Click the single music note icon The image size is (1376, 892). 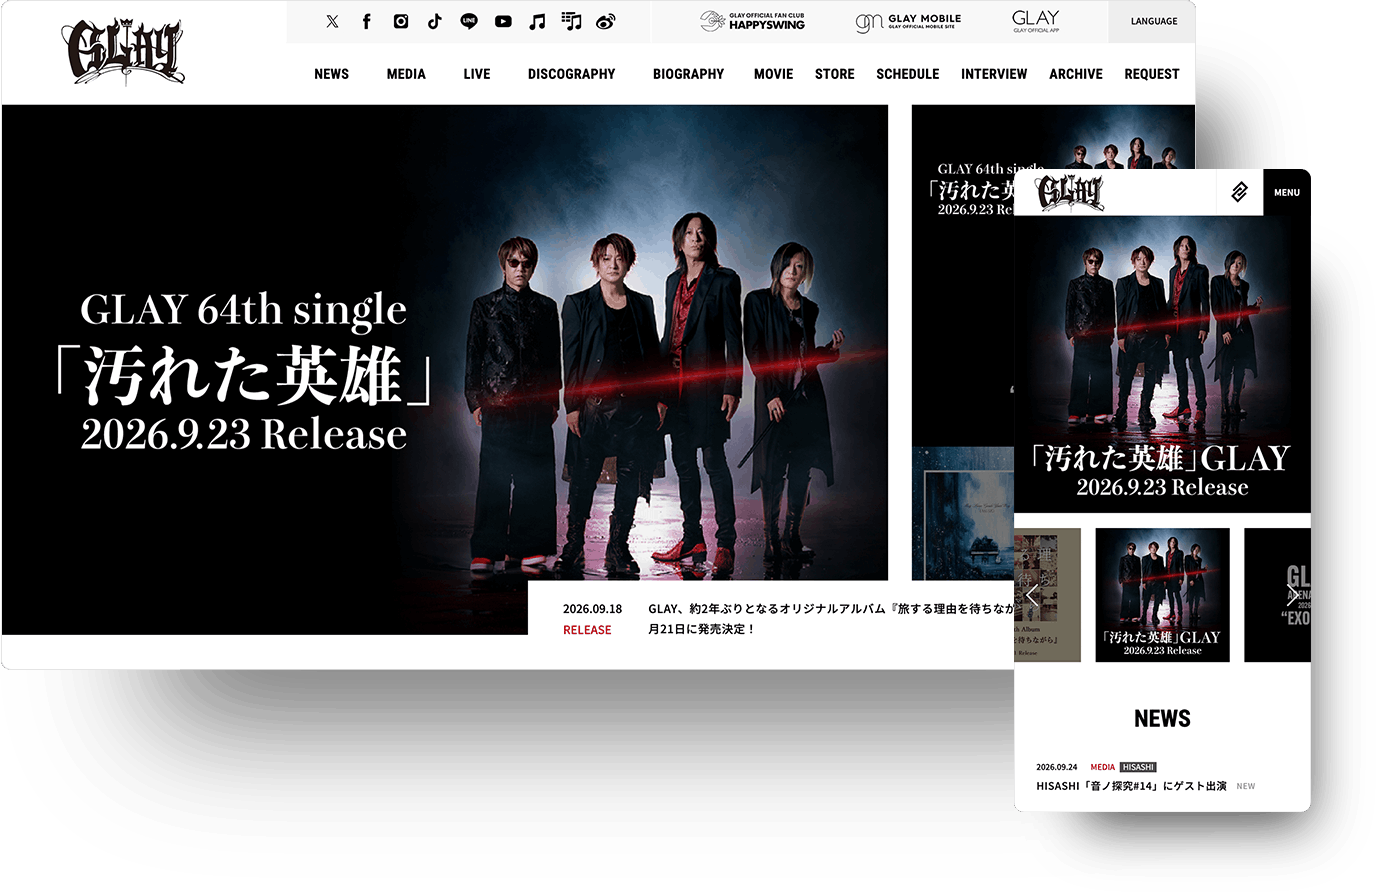click(x=537, y=21)
